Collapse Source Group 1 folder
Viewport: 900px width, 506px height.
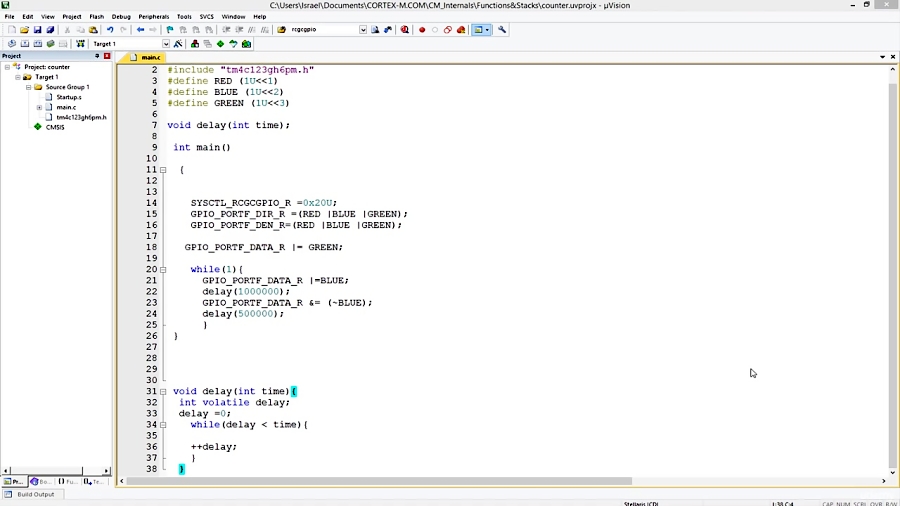29,87
